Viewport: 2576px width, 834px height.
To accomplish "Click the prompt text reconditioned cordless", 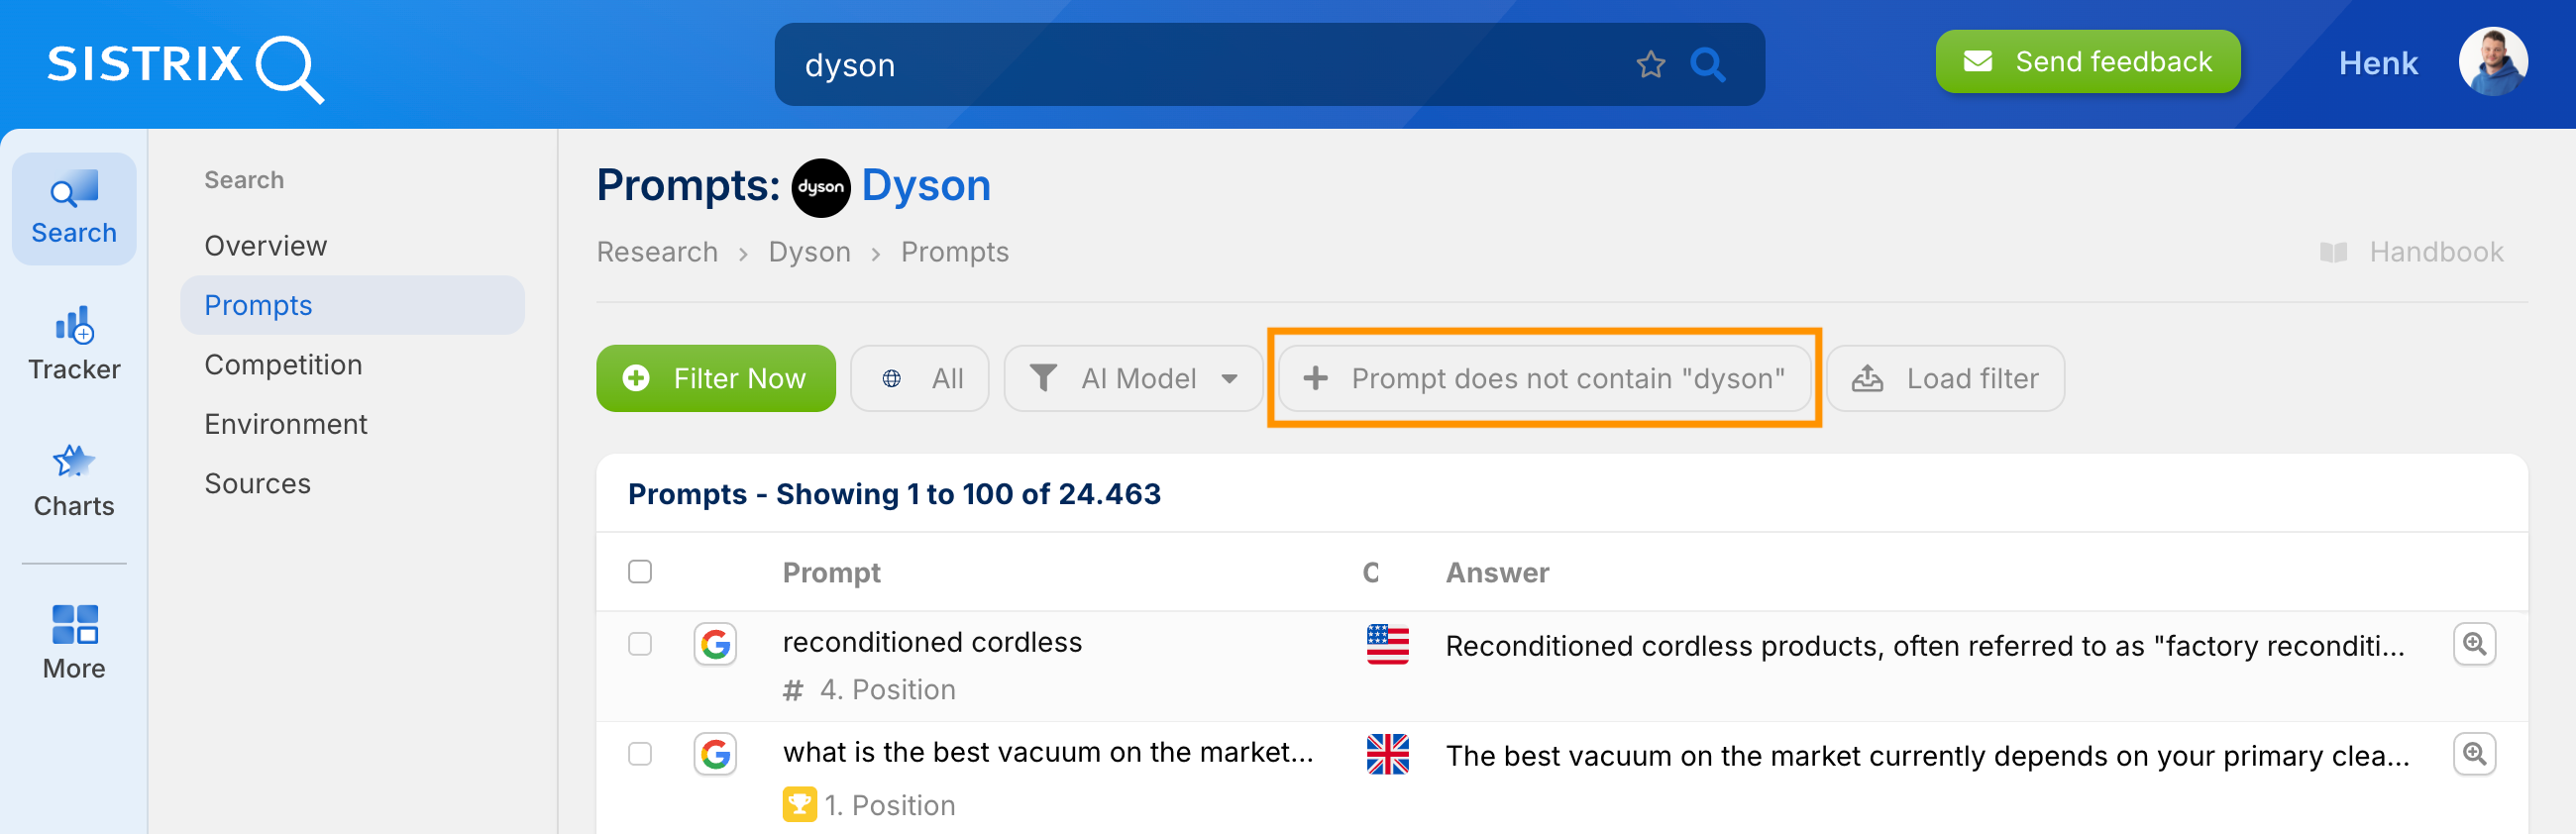I will (x=932, y=642).
